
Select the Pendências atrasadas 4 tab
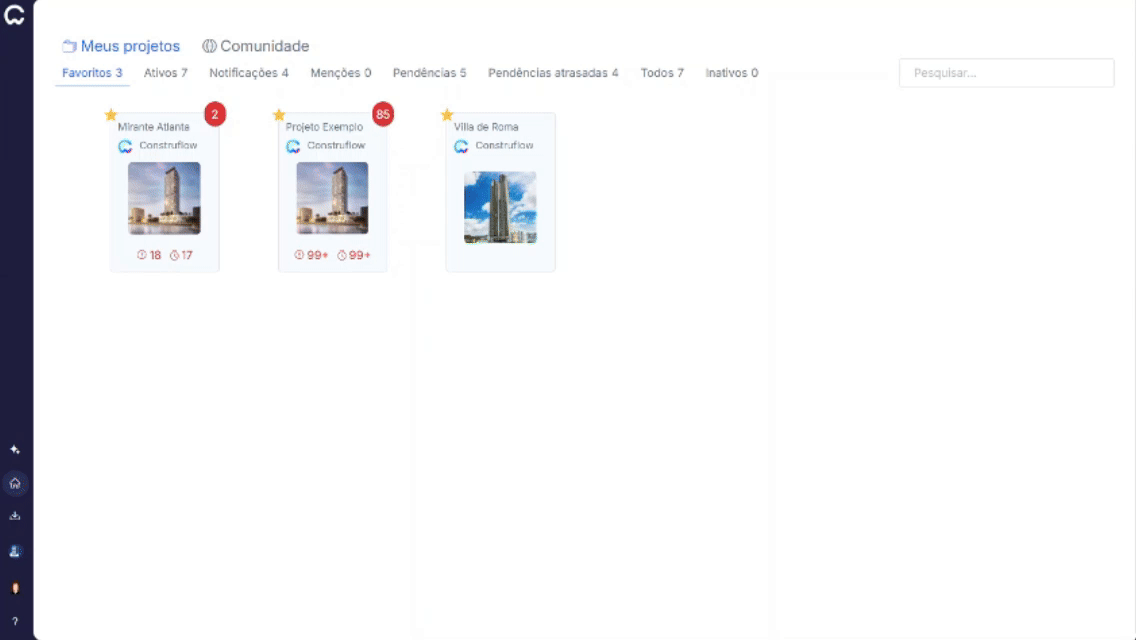(x=554, y=73)
